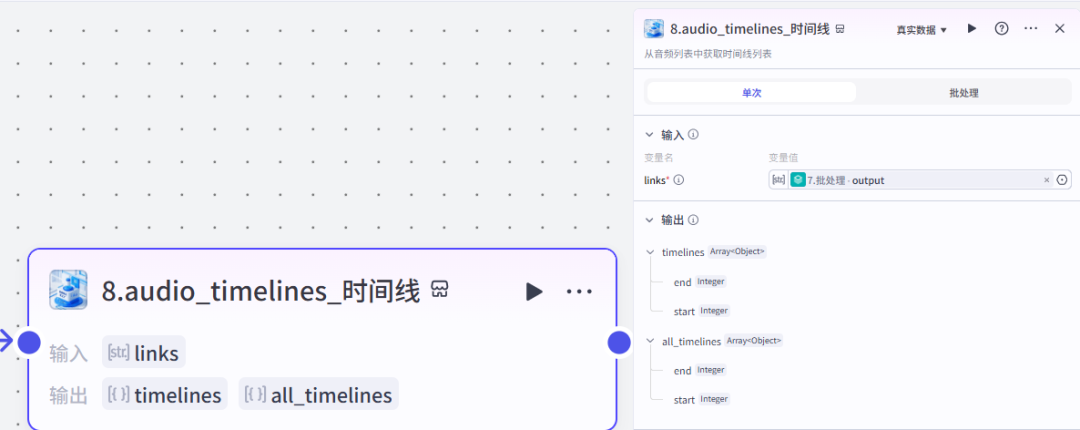1080x430 pixels.
Task: Click the description 从音频列表中获取时间线列表
Action: point(707,54)
